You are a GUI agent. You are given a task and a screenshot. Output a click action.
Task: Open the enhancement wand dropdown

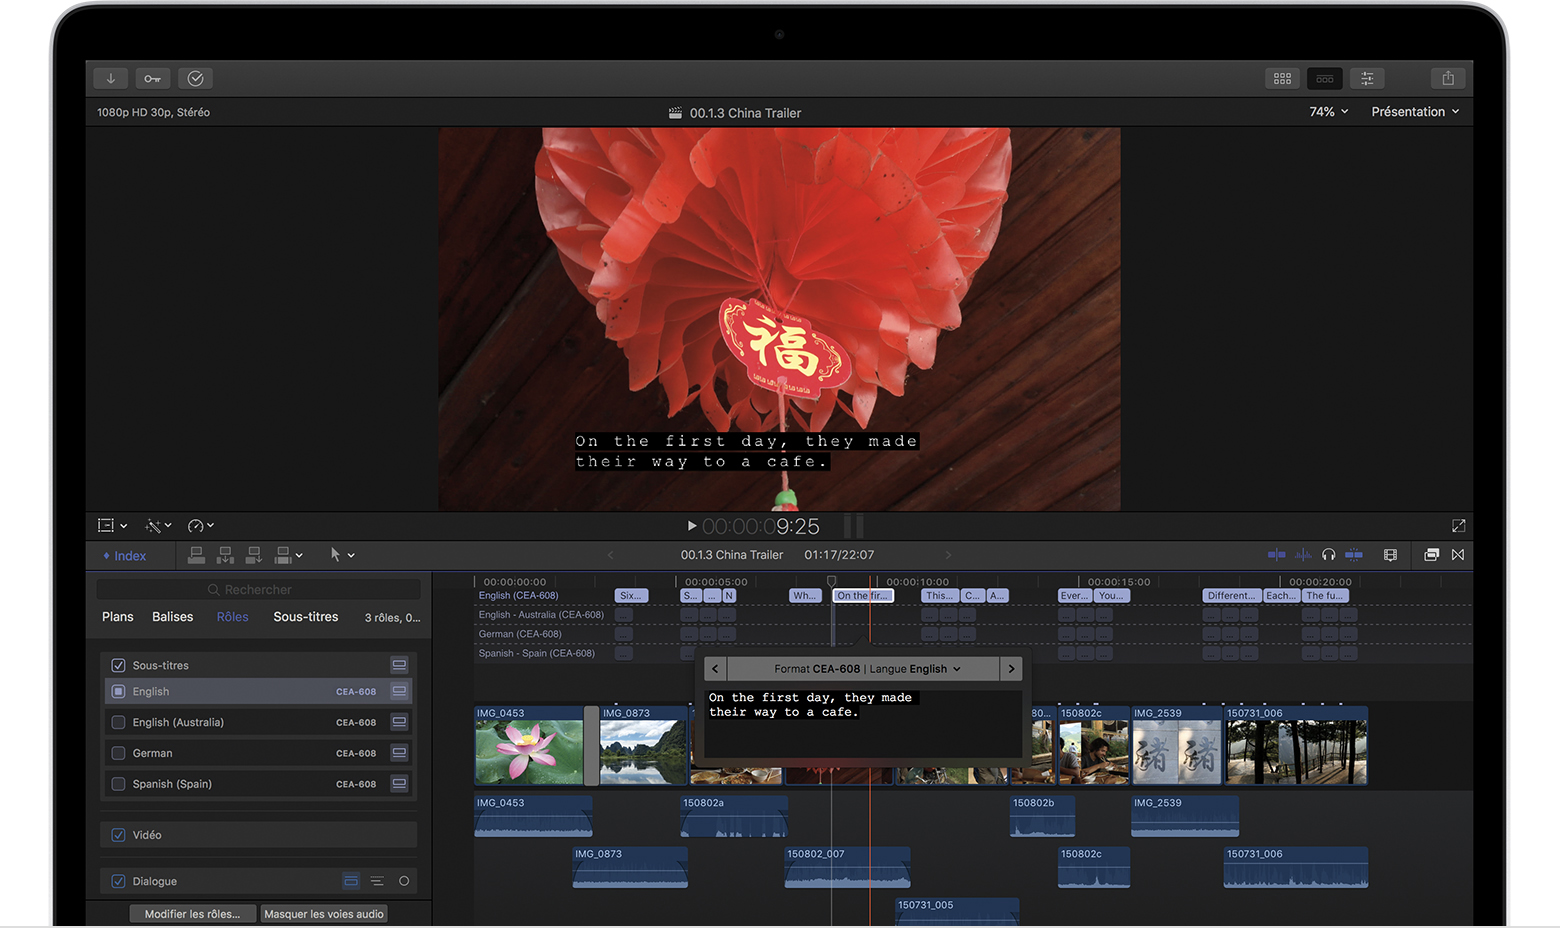tap(158, 525)
